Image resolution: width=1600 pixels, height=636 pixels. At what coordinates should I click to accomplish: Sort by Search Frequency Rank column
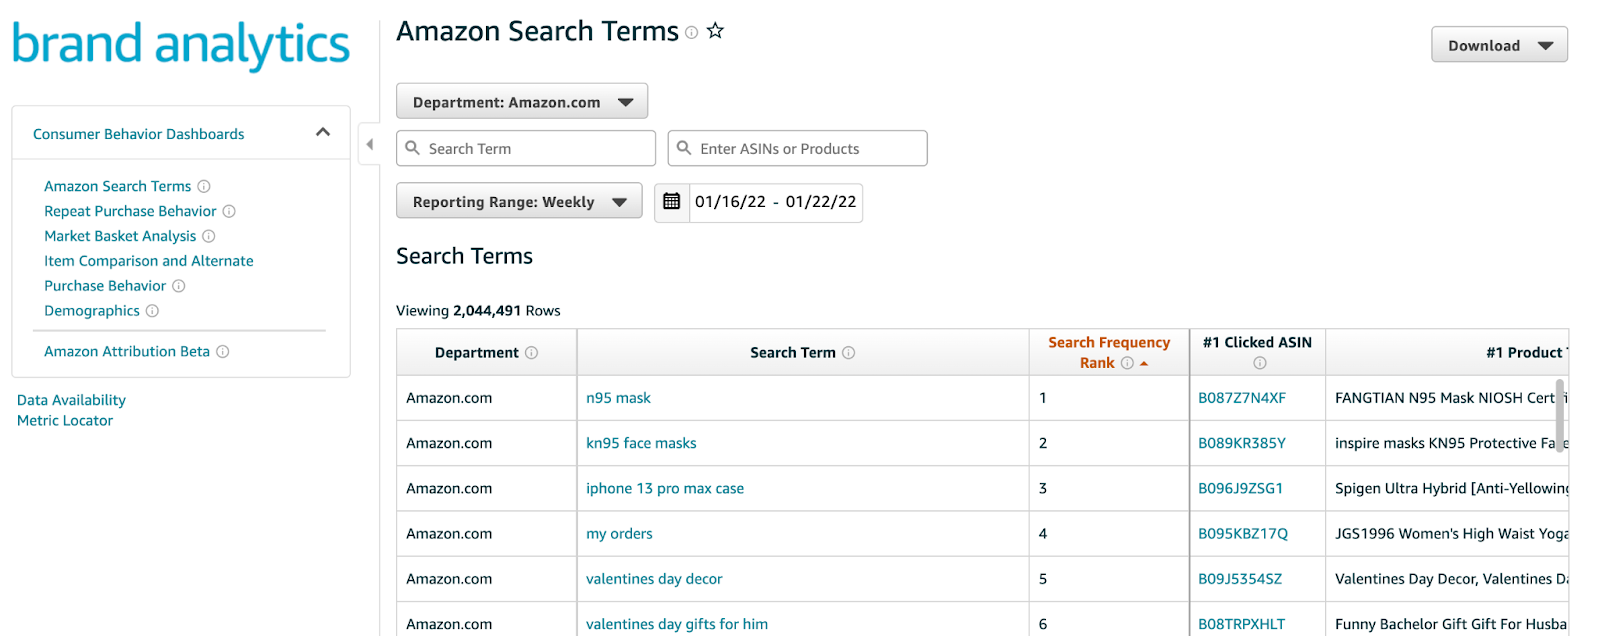click(x=1108, y=352)
